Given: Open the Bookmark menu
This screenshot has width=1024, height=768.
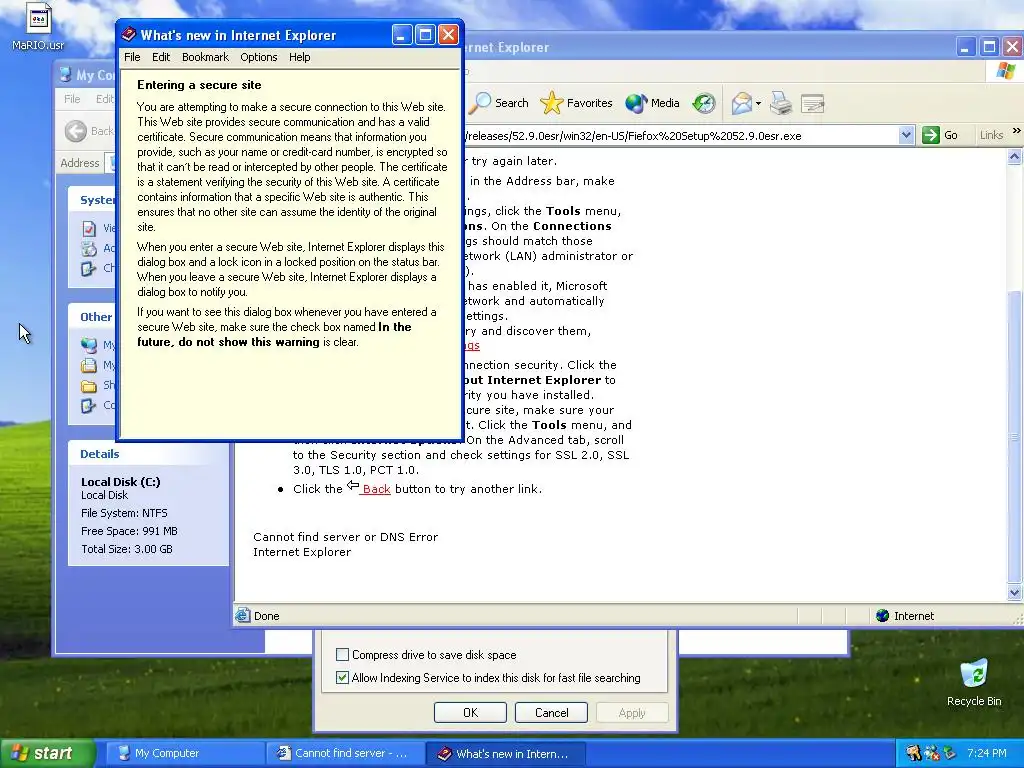Looking at the screenshot, I should click(205, 57).
